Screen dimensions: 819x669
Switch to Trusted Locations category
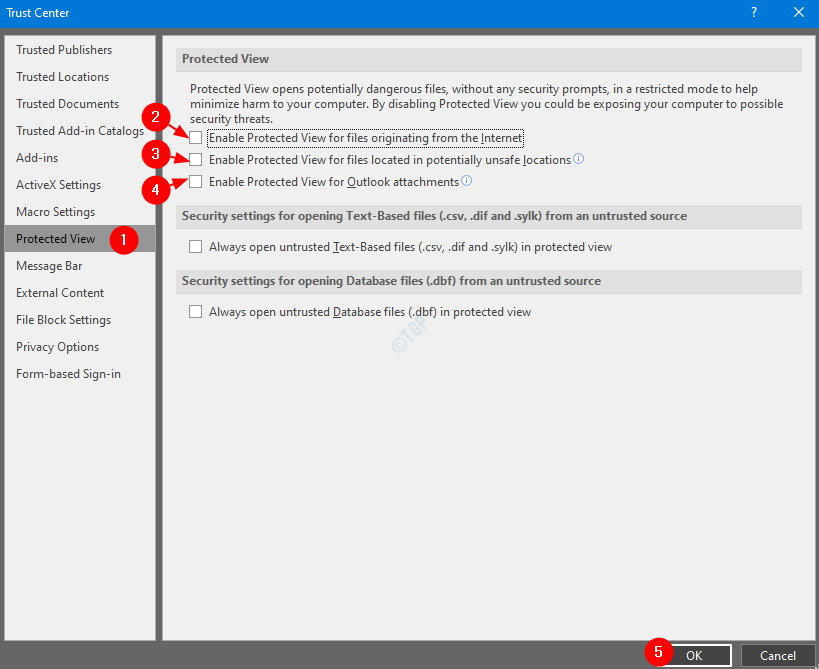tap(63, 77)
